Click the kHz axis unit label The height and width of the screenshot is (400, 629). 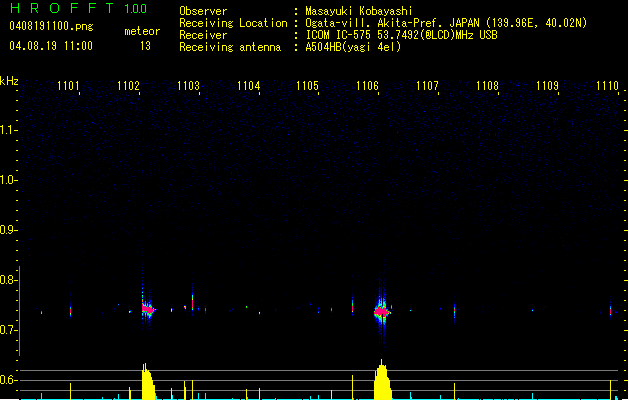pos(9,81)
